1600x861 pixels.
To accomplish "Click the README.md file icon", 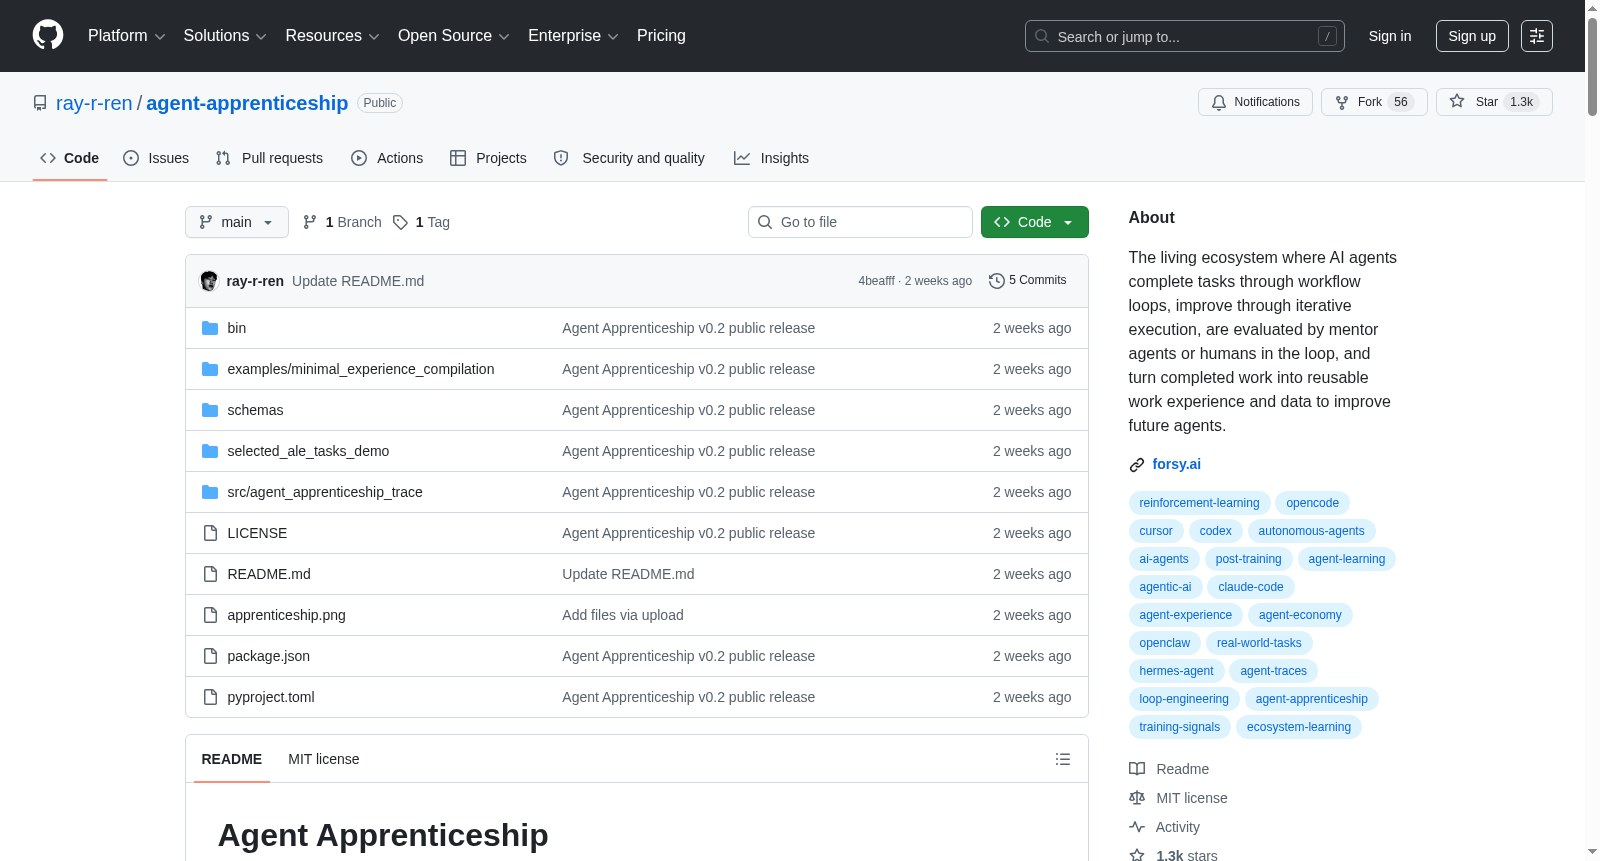I will [x=210, y=574].
